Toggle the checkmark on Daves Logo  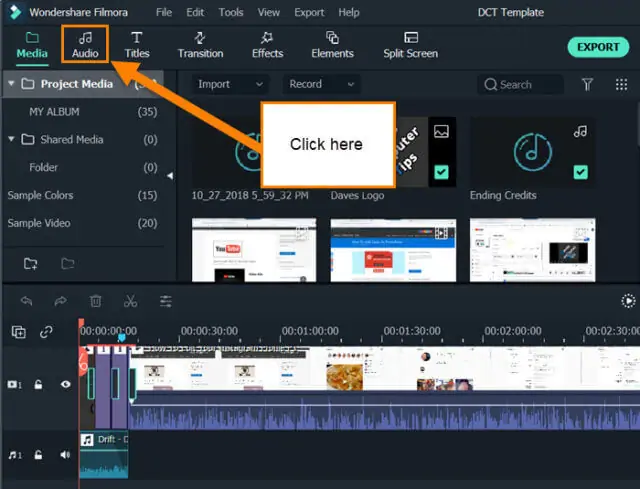tap(441, 172)
